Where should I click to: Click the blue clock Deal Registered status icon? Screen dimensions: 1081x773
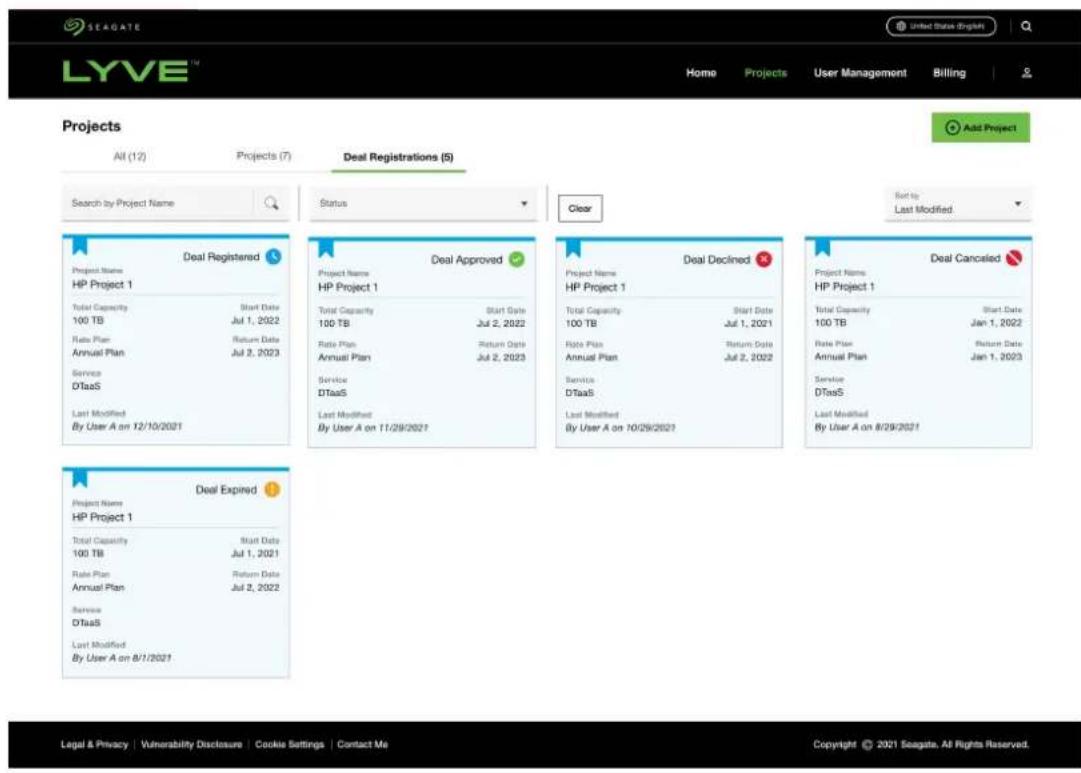tap(273, 257)
